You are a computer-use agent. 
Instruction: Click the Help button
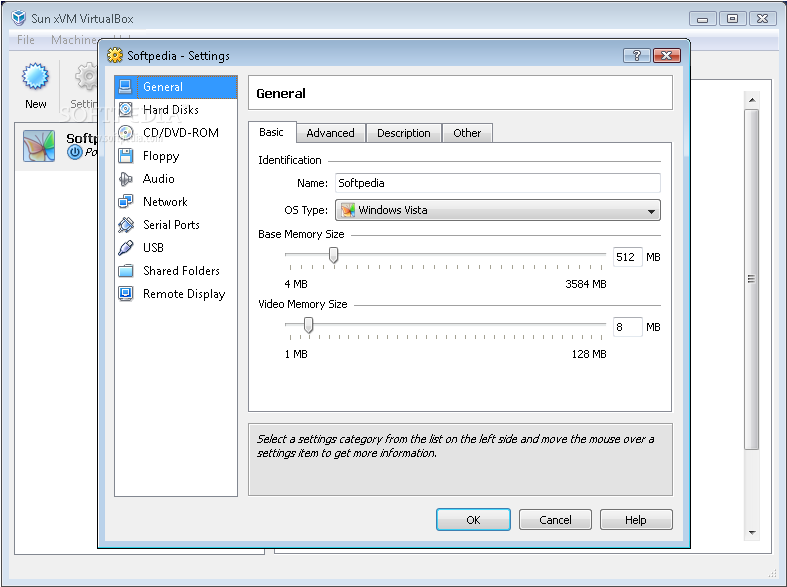pyautogui.click(x=635, y=520)
